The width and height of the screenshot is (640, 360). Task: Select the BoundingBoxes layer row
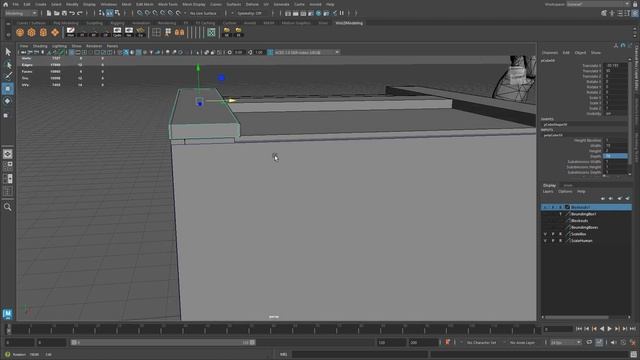(x=587, y=227)
